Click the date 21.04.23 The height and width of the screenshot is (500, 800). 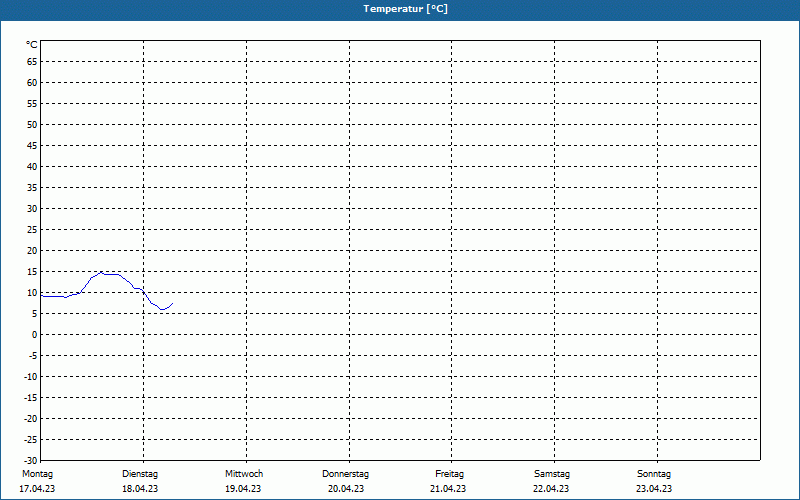(x=448, y=489)
